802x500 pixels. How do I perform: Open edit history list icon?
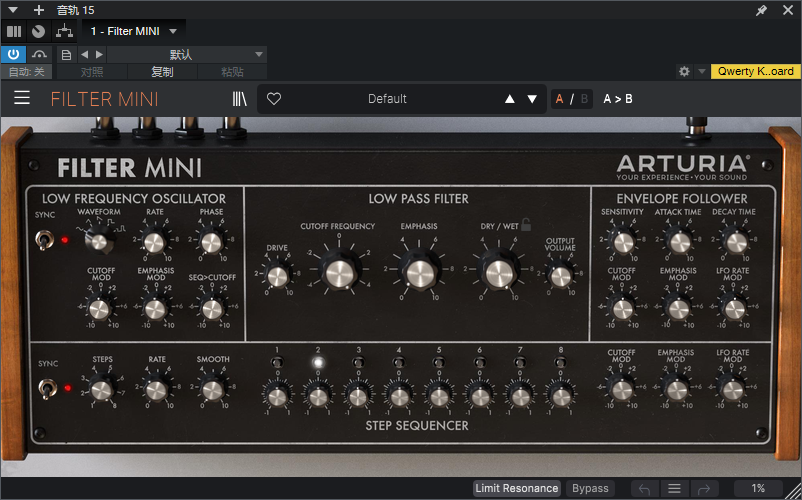pos(674,489)
